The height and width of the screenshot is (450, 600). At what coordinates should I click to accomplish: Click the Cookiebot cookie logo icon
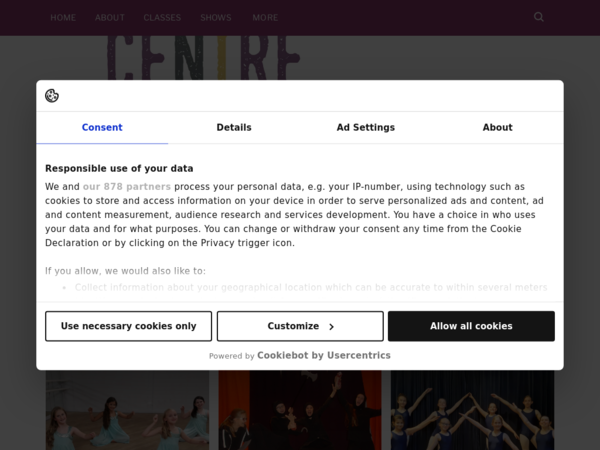[x=52, y=96]
